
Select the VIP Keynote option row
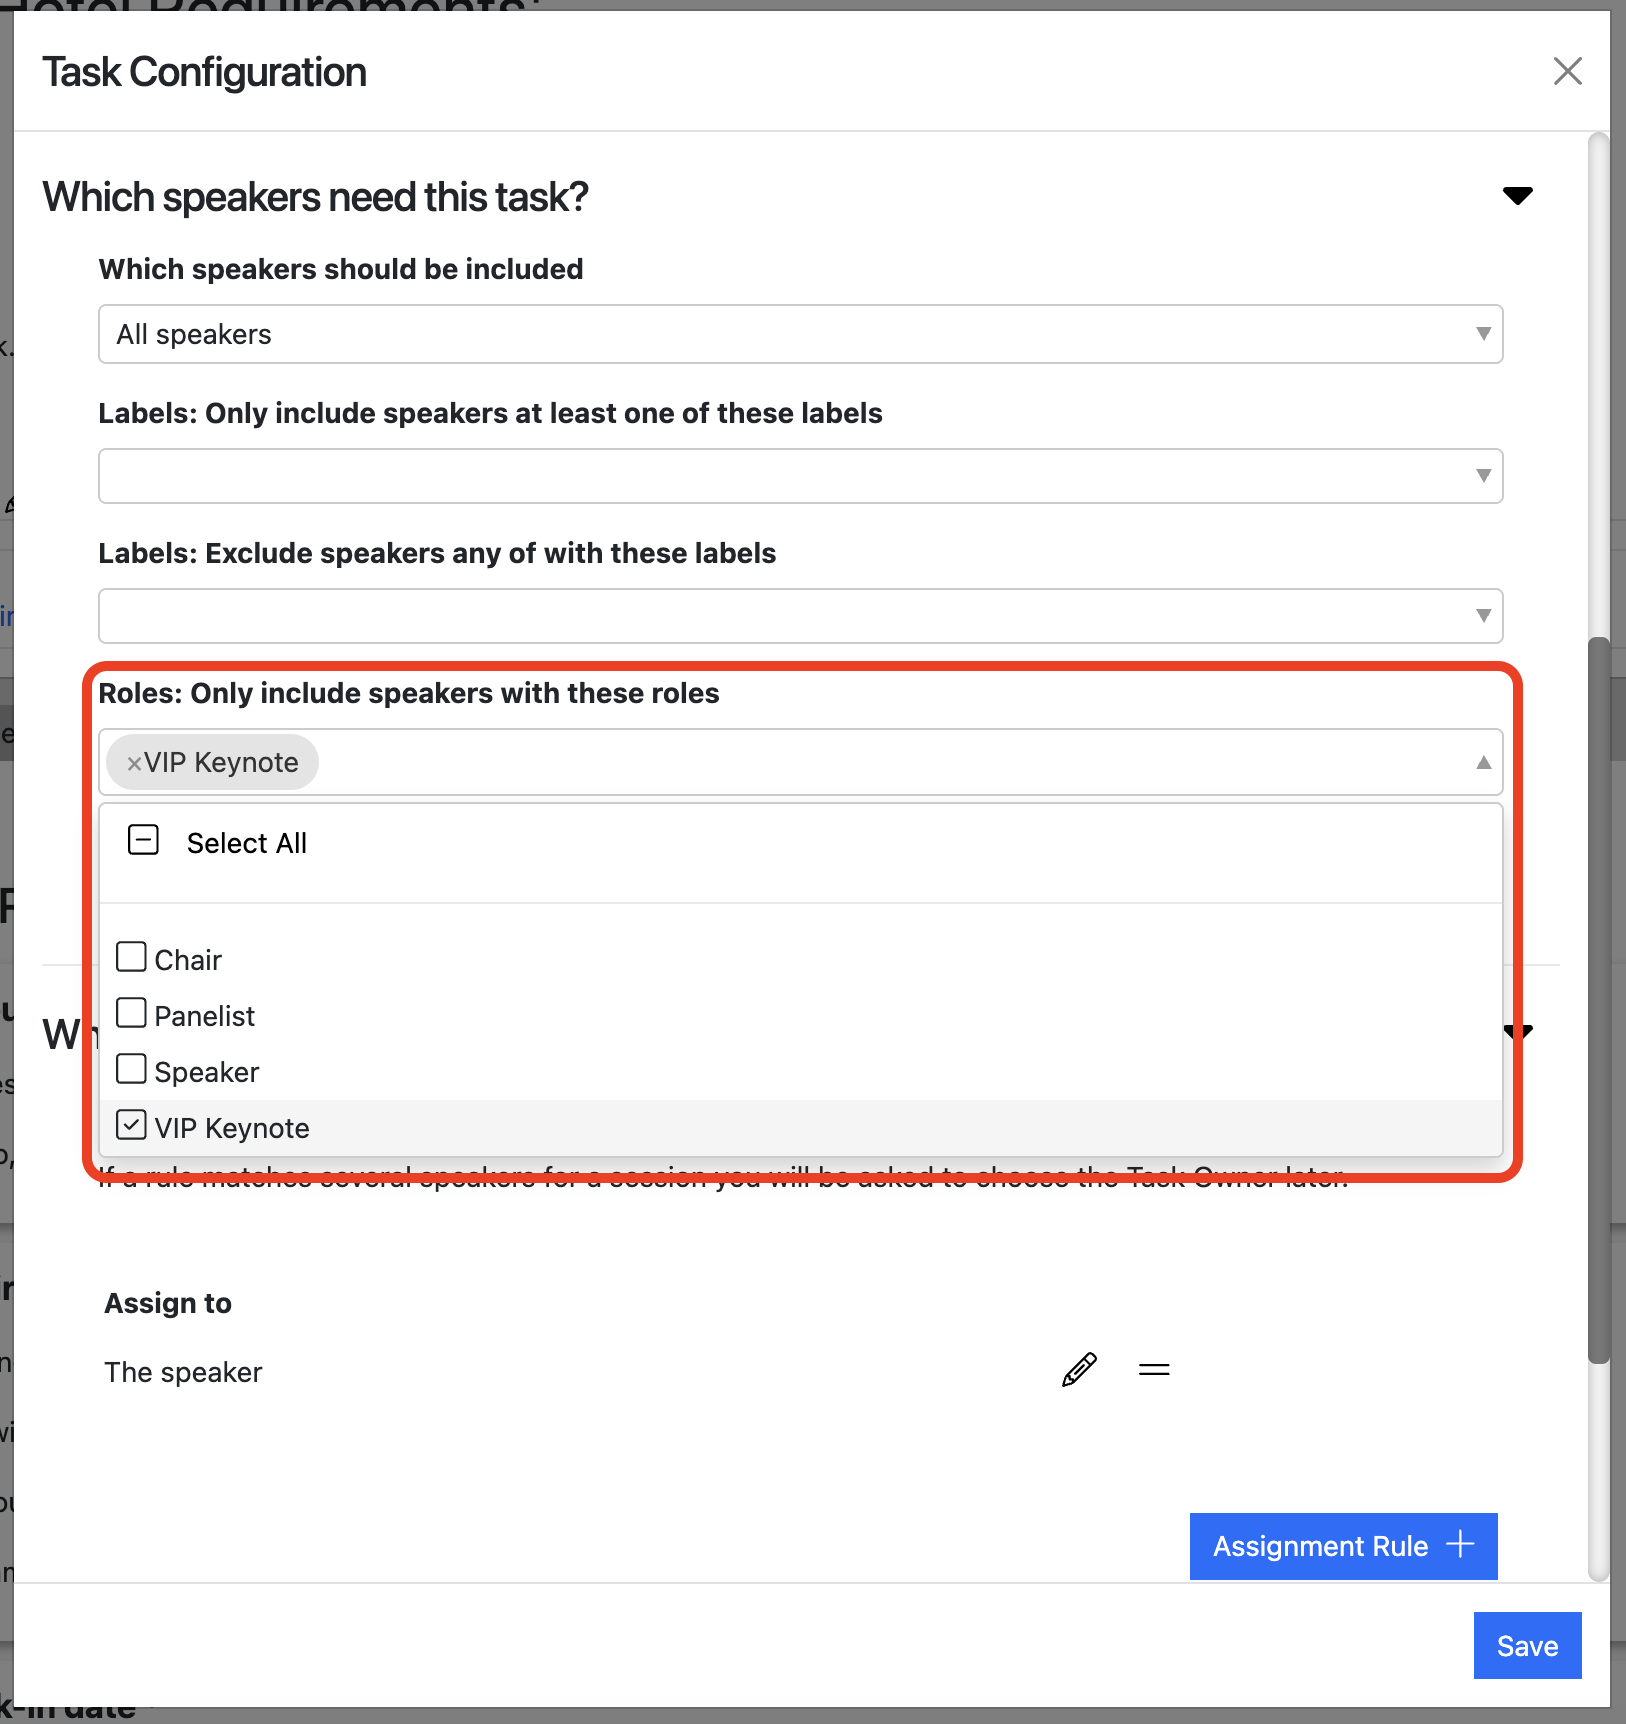point(800,1128)
